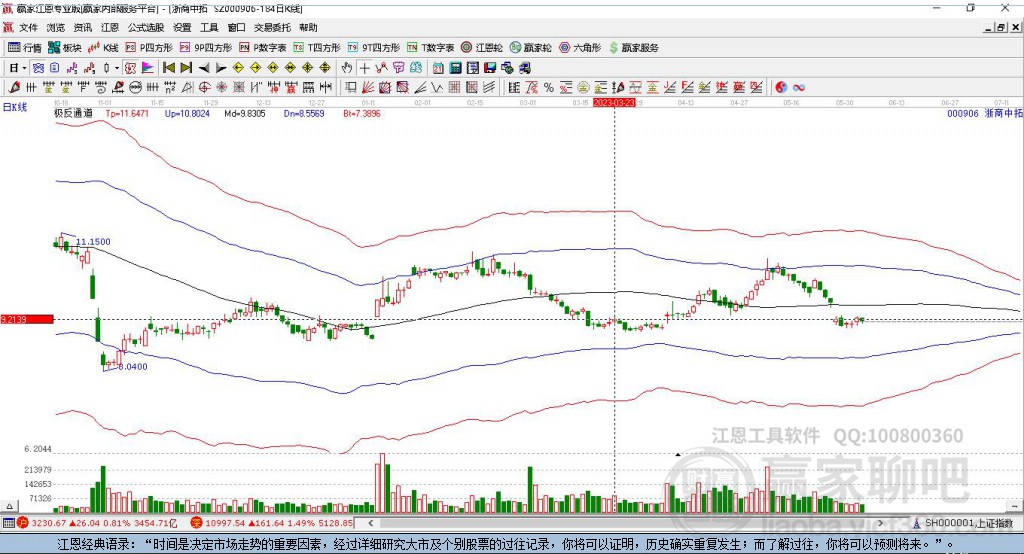Toggle the crosshair cursor tool
Screen dimensions: 1024x554
pyautogui.click(x=365, y=68)
